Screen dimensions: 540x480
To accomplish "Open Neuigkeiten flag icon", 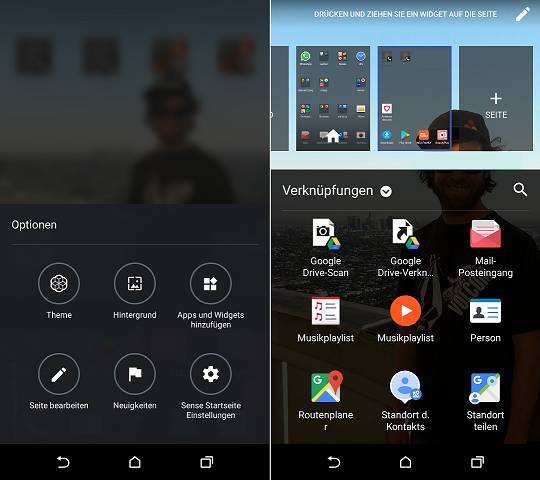I will pyautogui.click(x=135, y=374).
